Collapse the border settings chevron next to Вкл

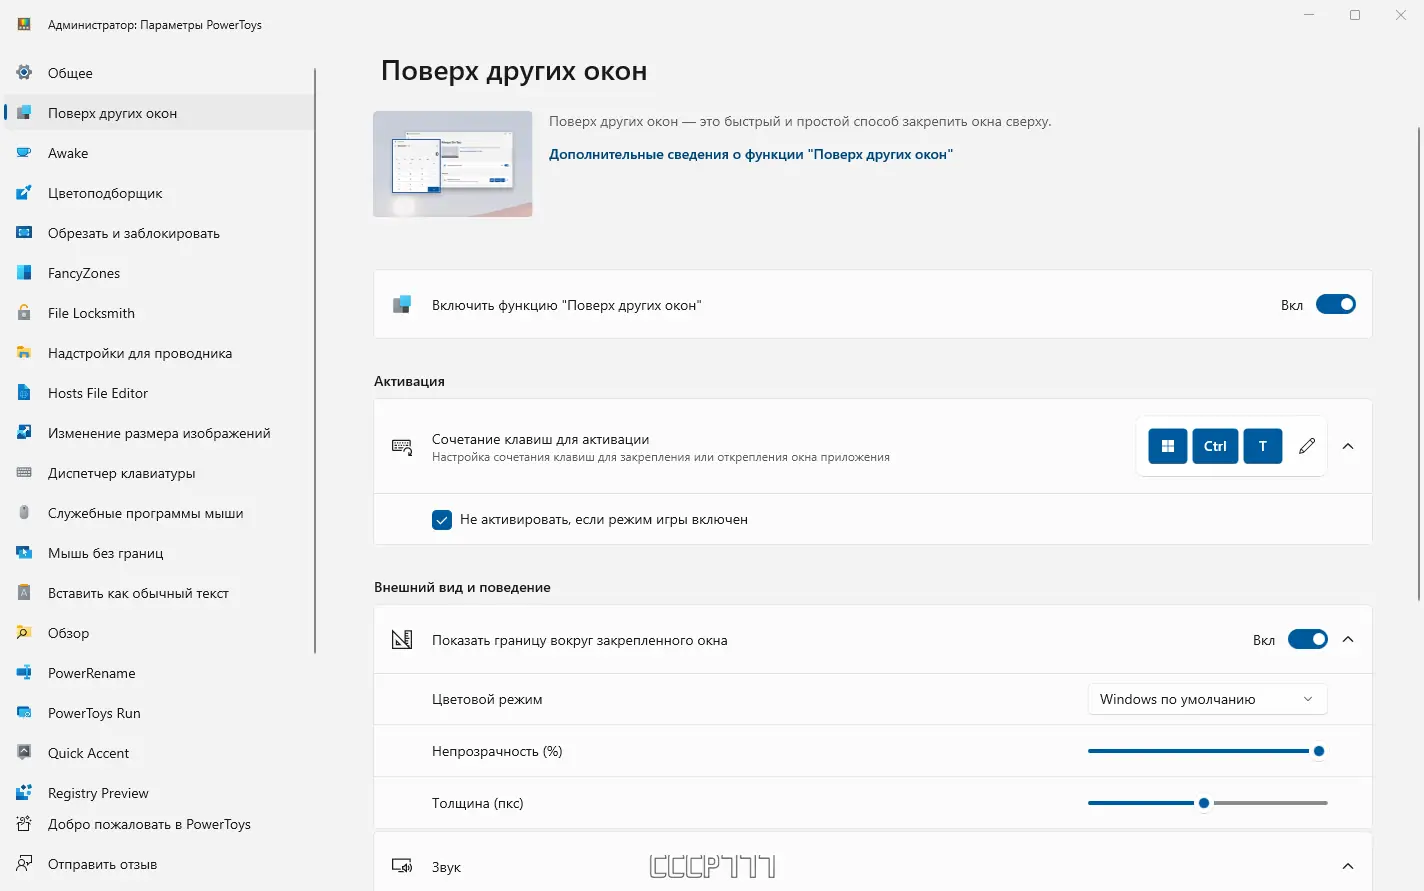(1348, 639)
